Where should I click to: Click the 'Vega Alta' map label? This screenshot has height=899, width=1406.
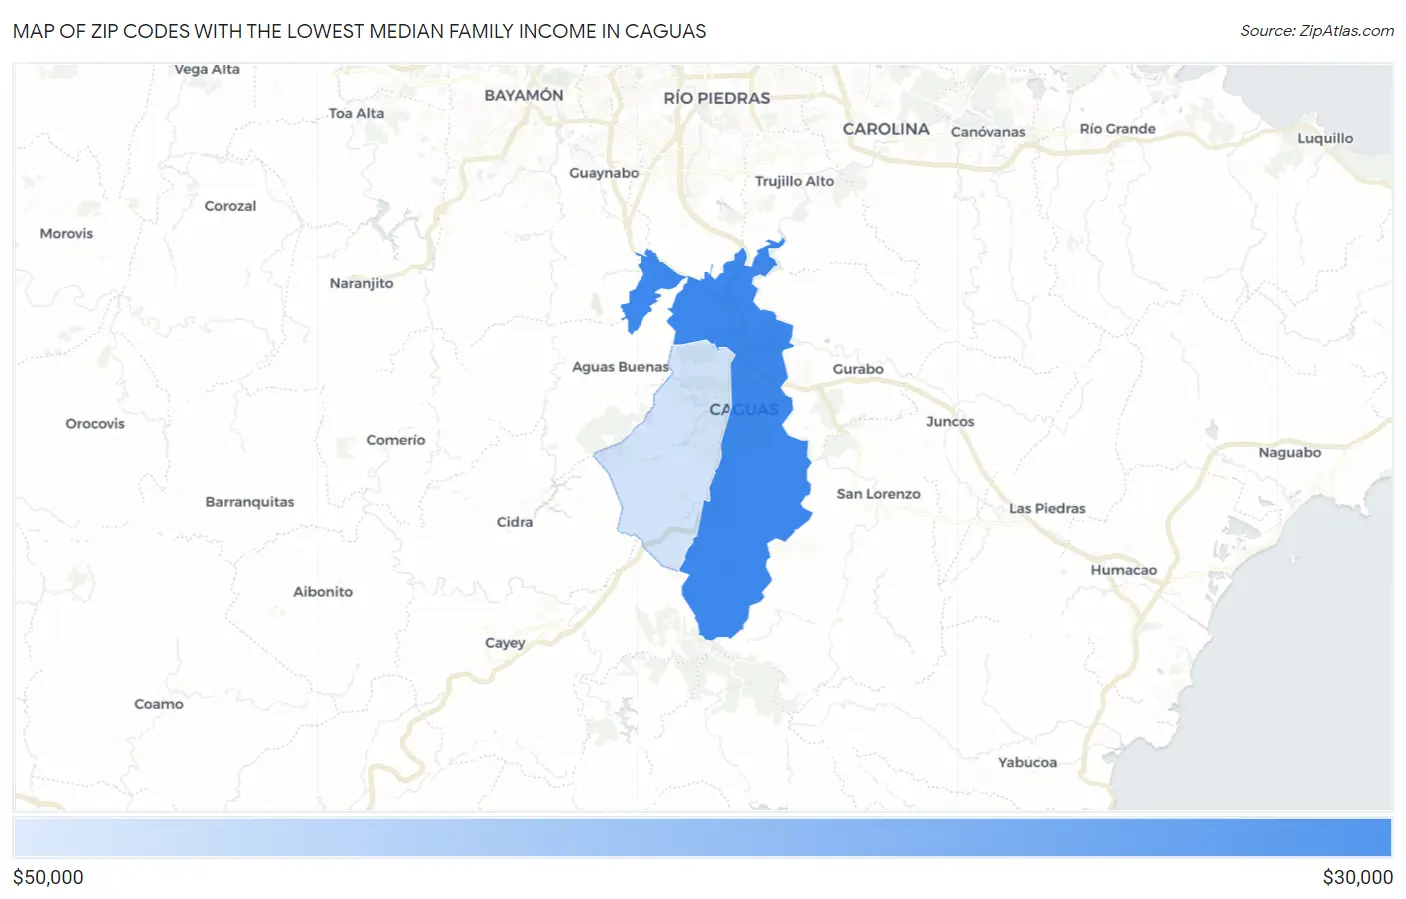coord(207,70)
